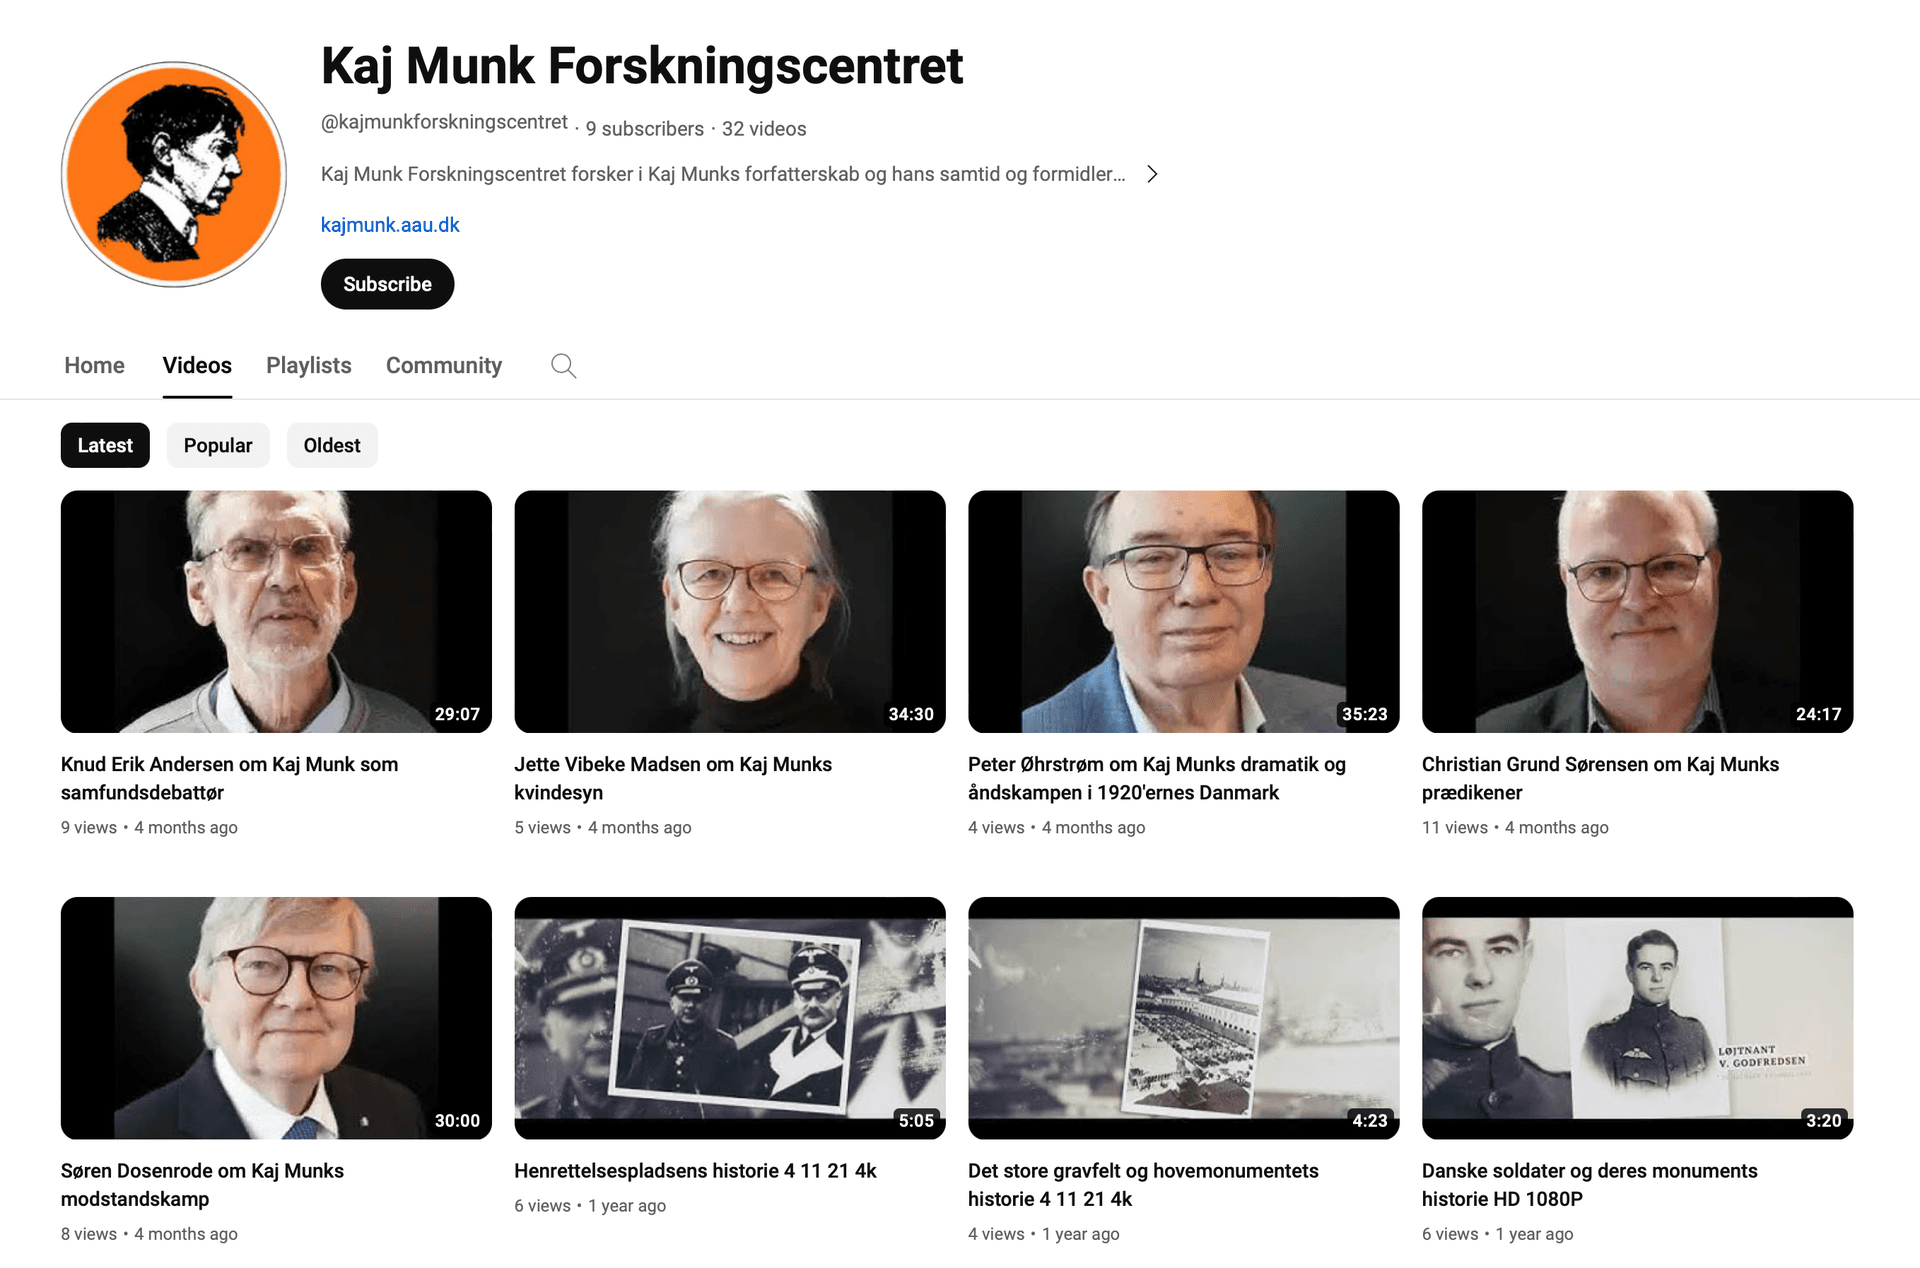This screenshot has width=1920, height=1268.
Task: Switch to the Home tab
Action: pyautogui.click(x=94, y=366)
